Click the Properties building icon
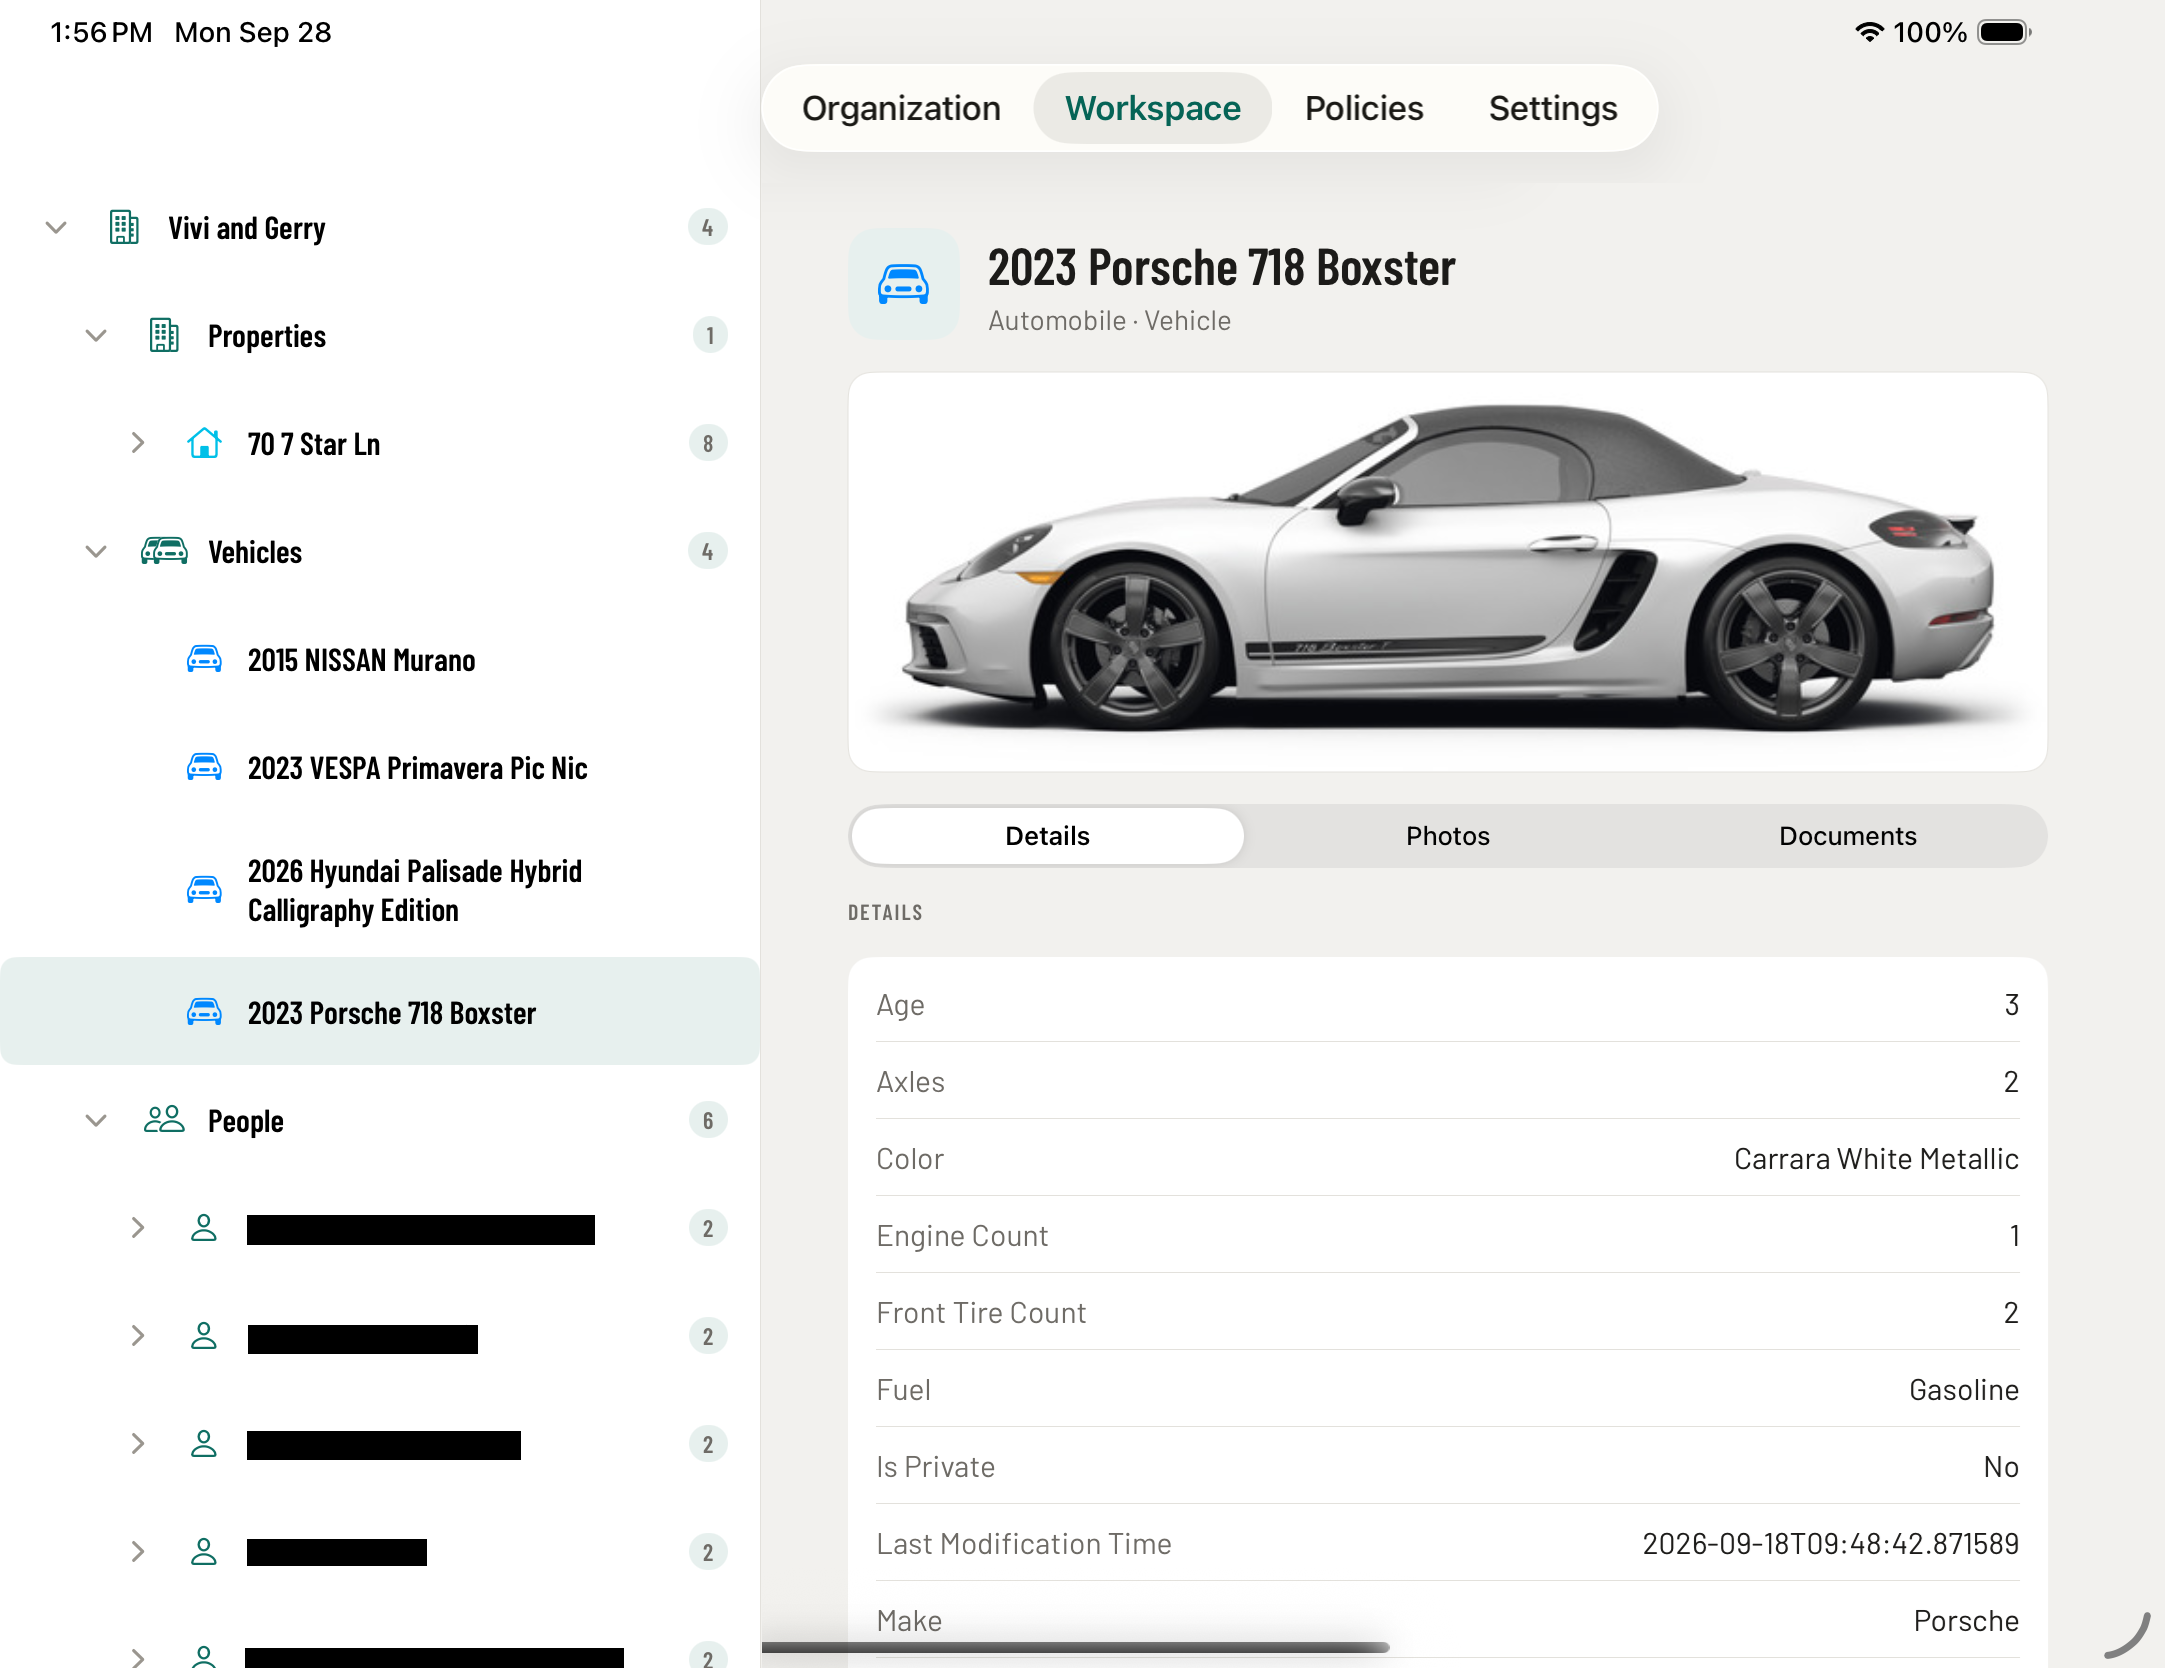Image resolution: width=2165 pixels, height=1668 pixels. tap(164, 336)
